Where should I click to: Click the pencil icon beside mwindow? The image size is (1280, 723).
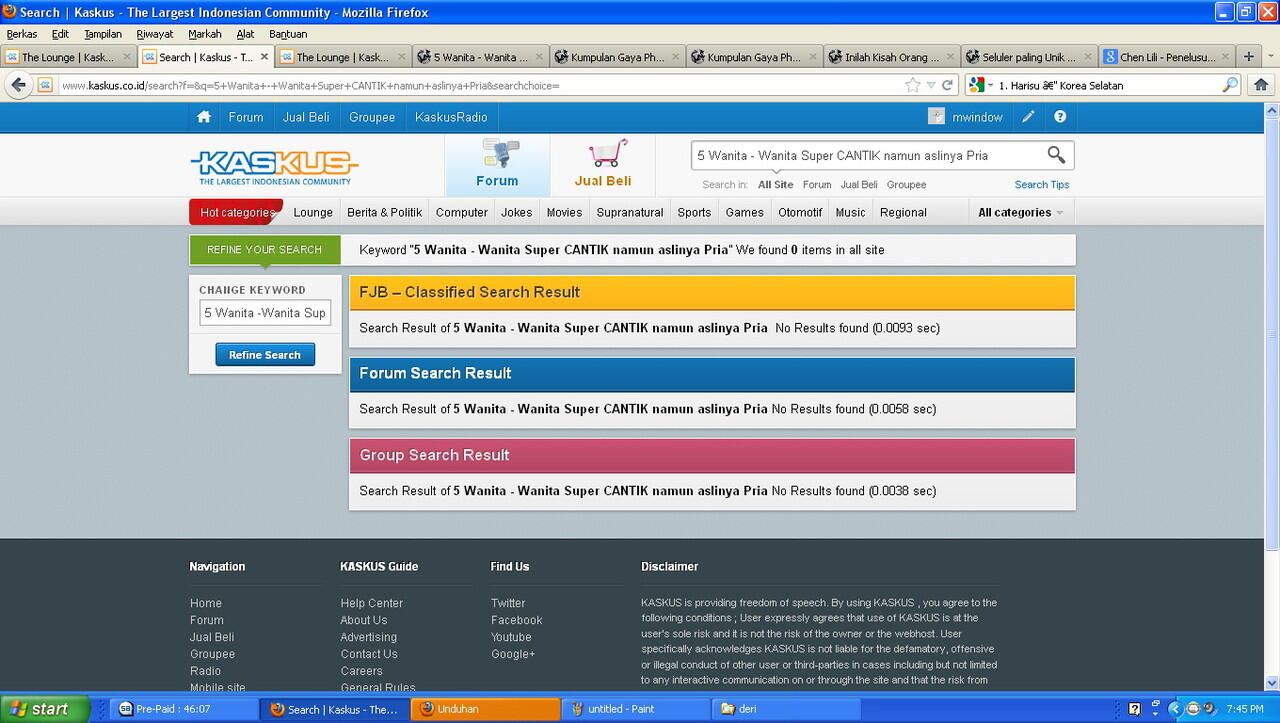pyautogui.click(x=1028, y=117)
